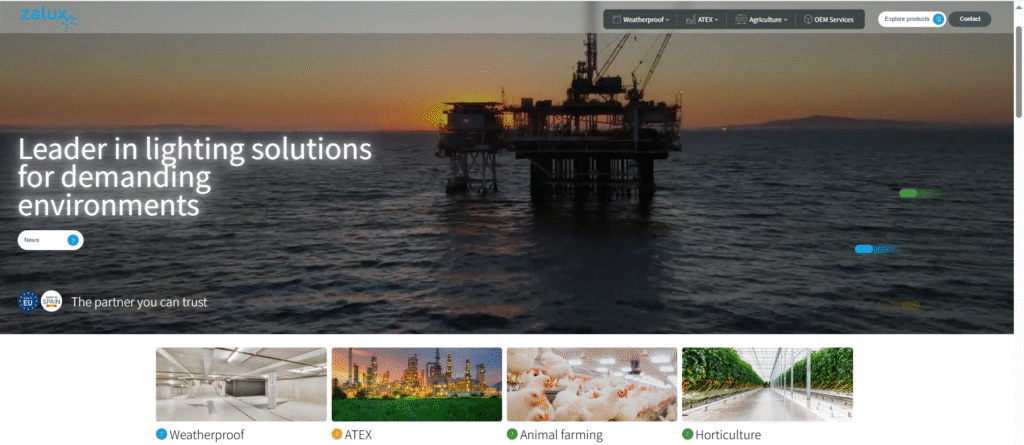Image resolution: width=1024 pixels, height=445 pixels.
Task: Click the EU flag badge
Action: (x=28, y=301)
